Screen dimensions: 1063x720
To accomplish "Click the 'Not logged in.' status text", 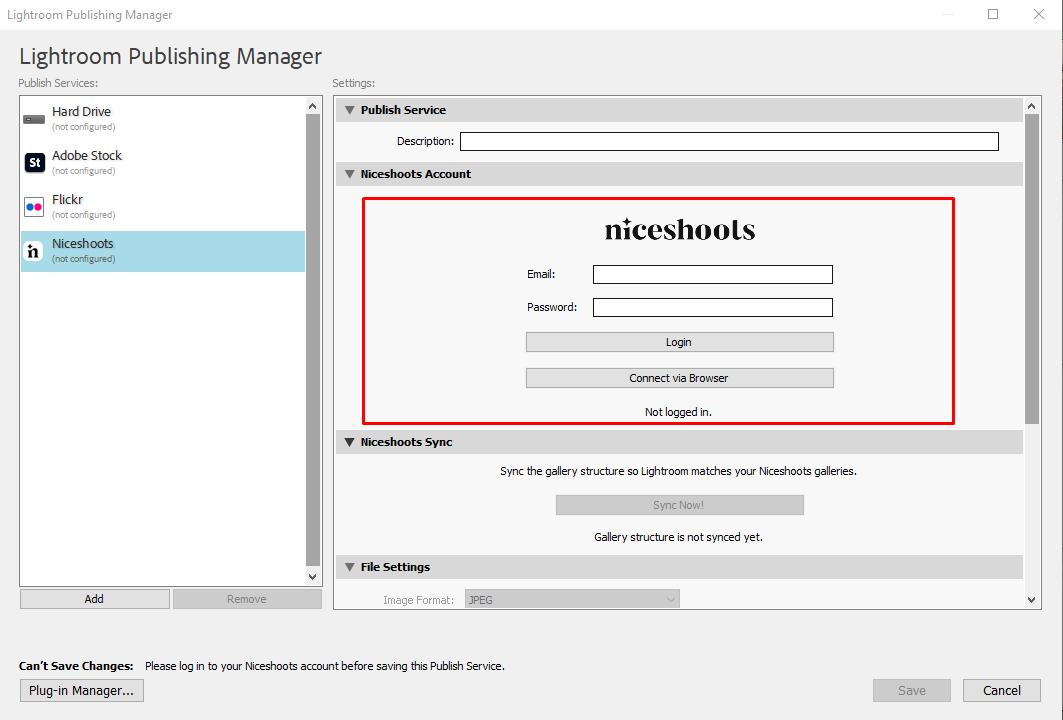I will click(x=678, y=412).
